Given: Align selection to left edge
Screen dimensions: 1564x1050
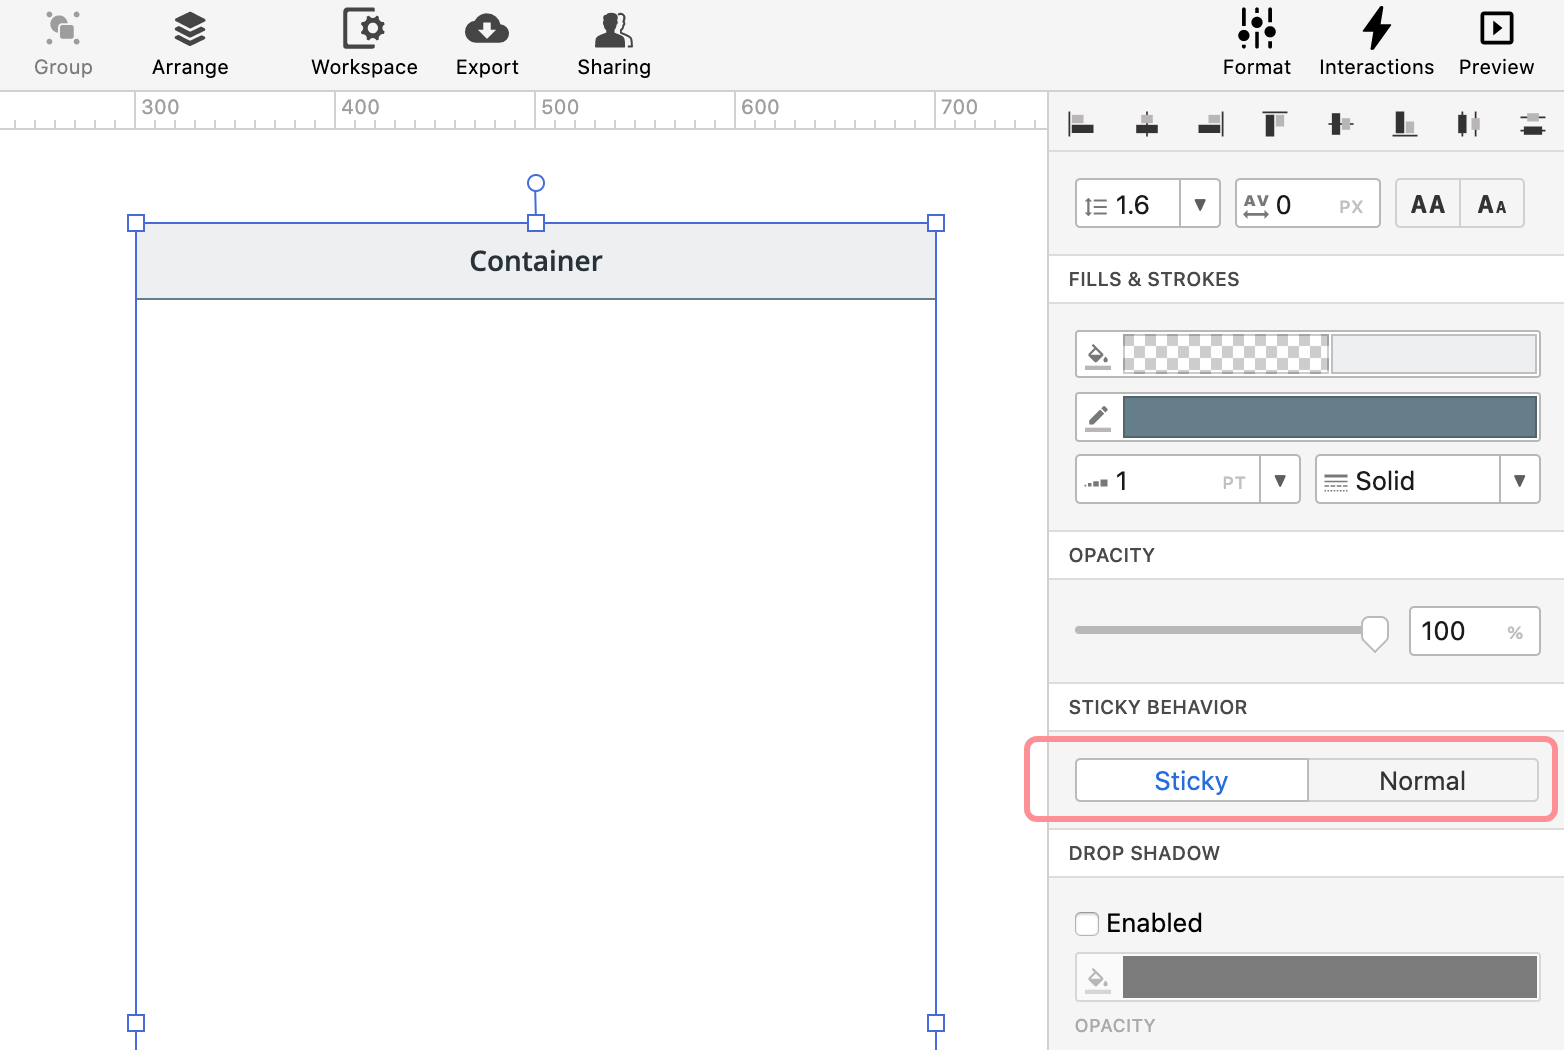Looking at the screenshot, I should click(1081, 124).
